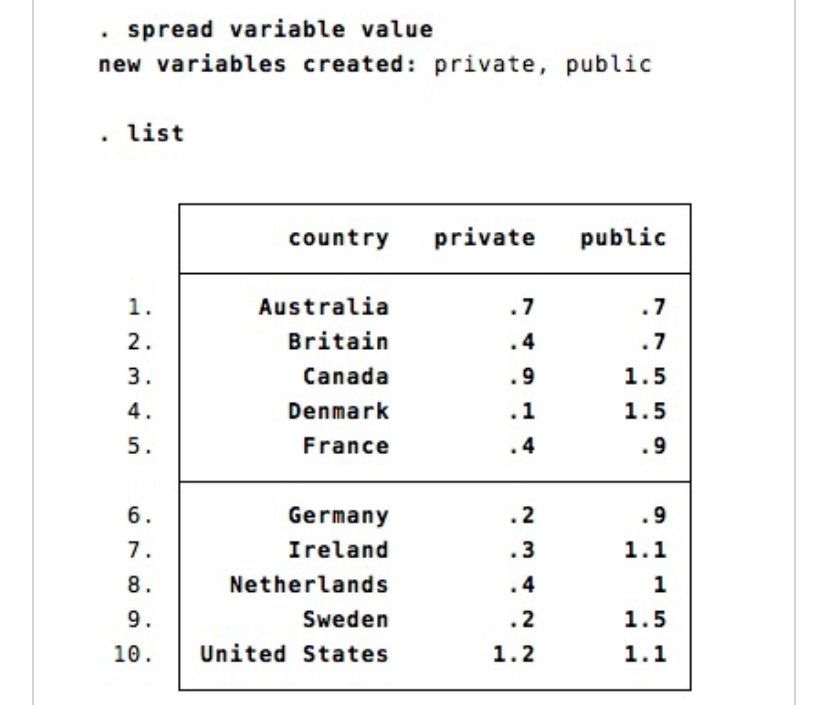Click the Germany country cell

[338, 516]
